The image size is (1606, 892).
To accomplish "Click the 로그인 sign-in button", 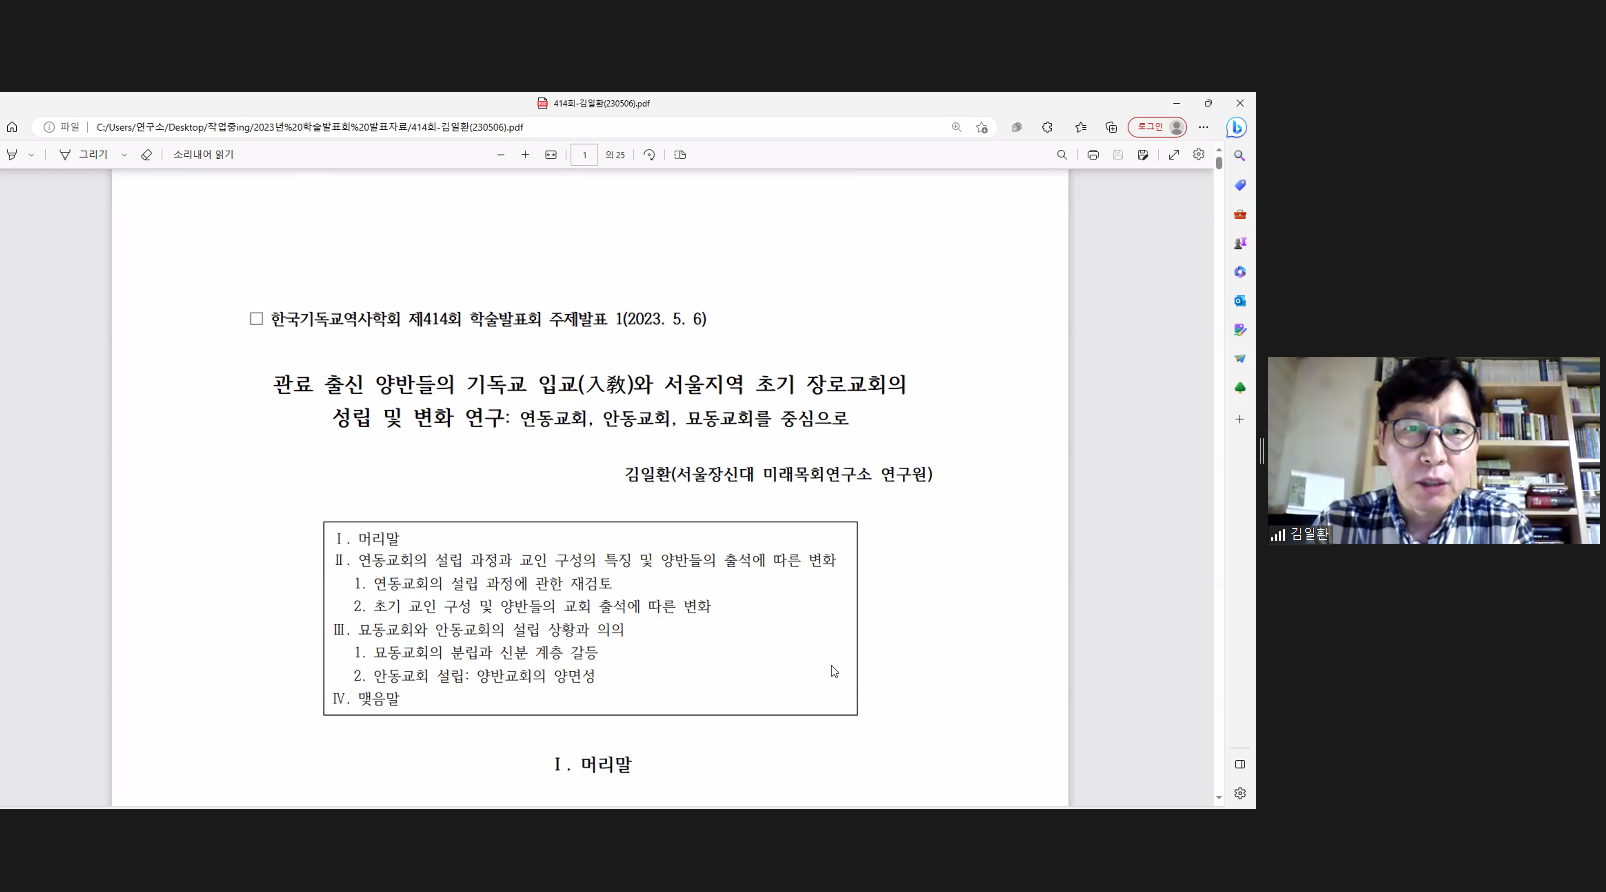I will pyautogui.click(x=1157, y=127).
